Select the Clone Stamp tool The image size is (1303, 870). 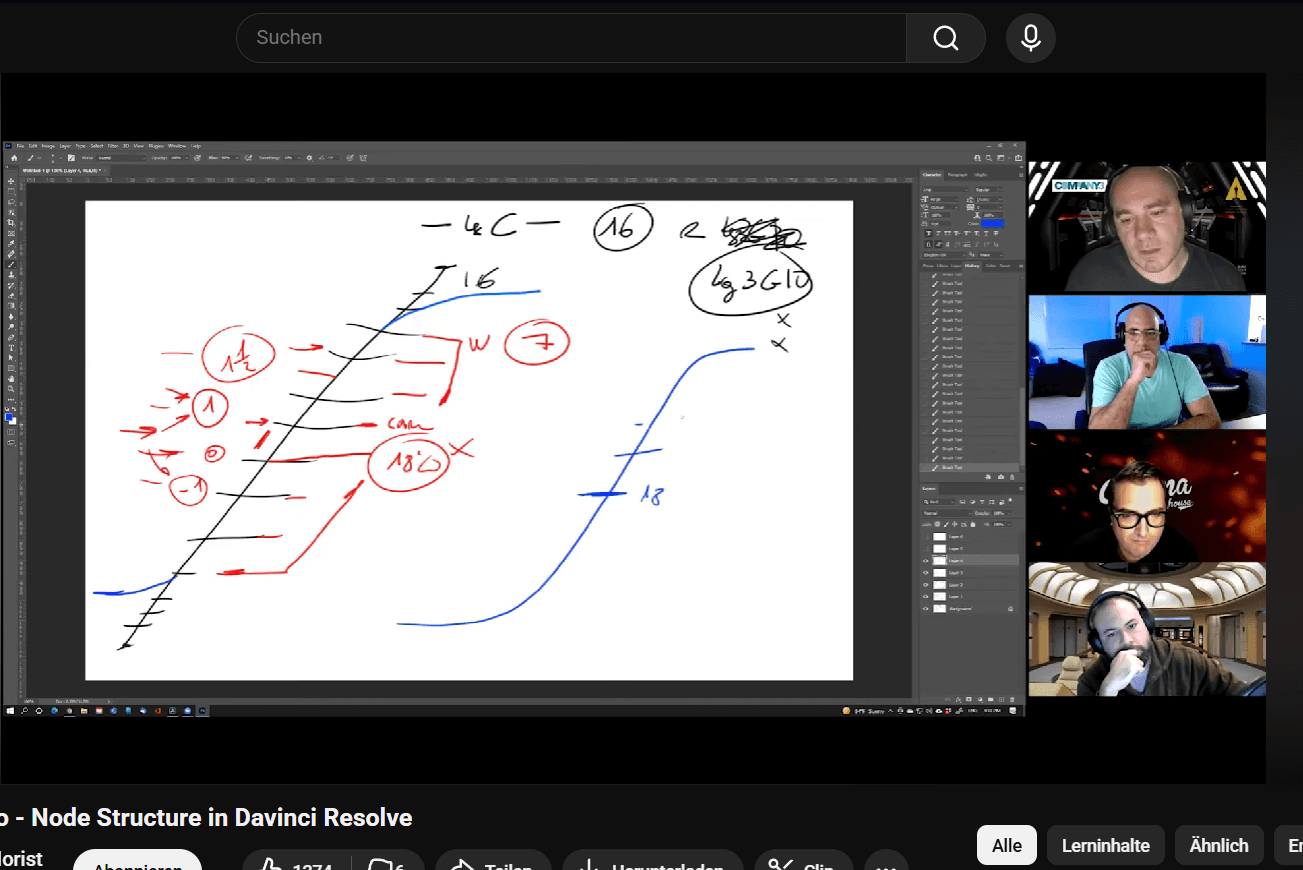coord(11,275)
